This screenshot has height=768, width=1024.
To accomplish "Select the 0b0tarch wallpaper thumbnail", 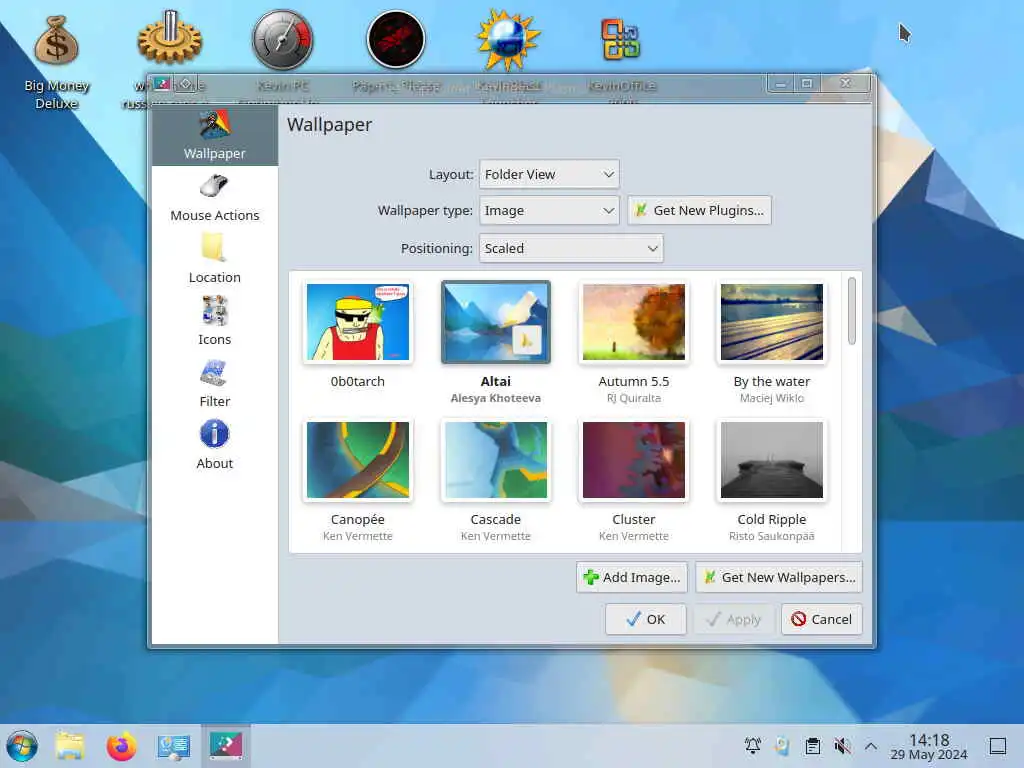I will pos(358,322).
